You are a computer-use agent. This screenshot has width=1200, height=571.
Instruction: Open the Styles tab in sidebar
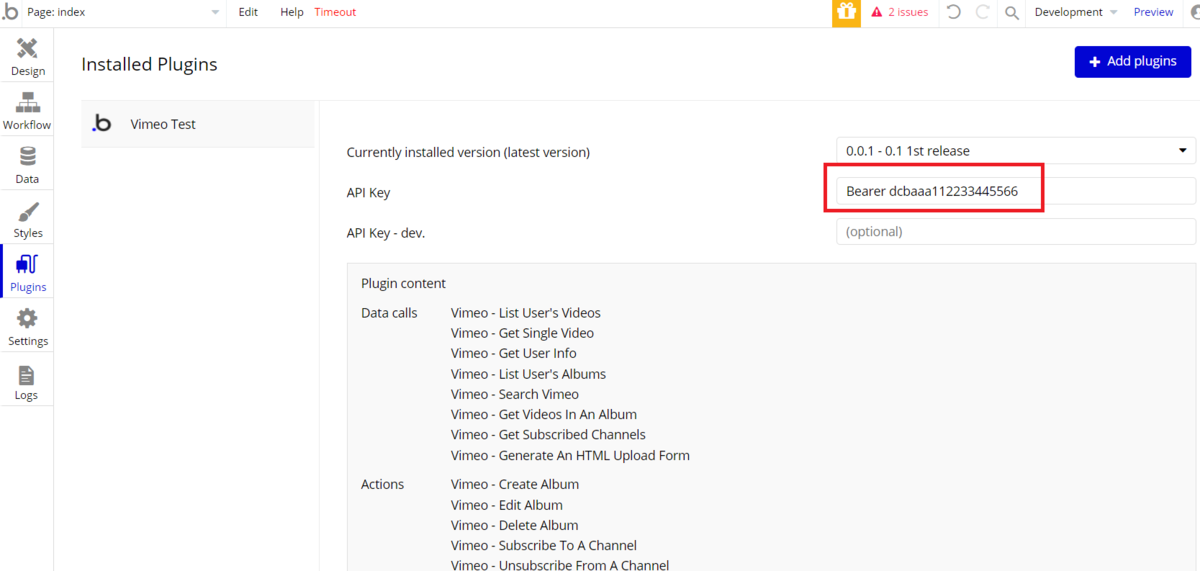point(27,219)
